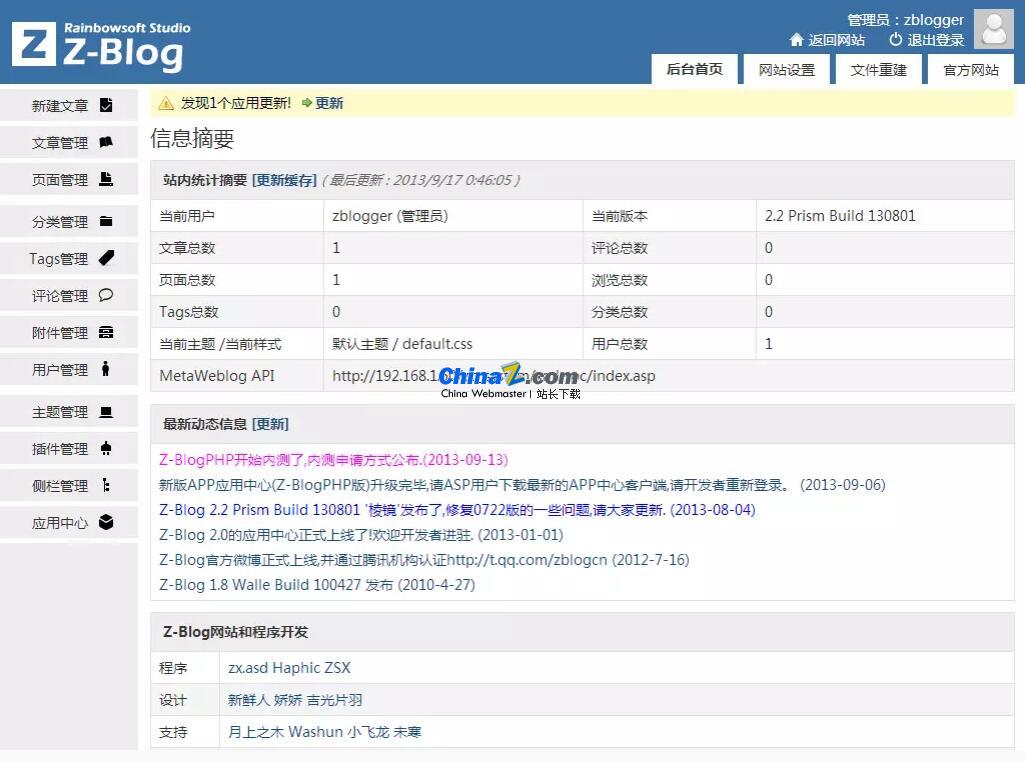Open the Z-Blog 2.2 Prism Build news link

(x=457, y=510)
